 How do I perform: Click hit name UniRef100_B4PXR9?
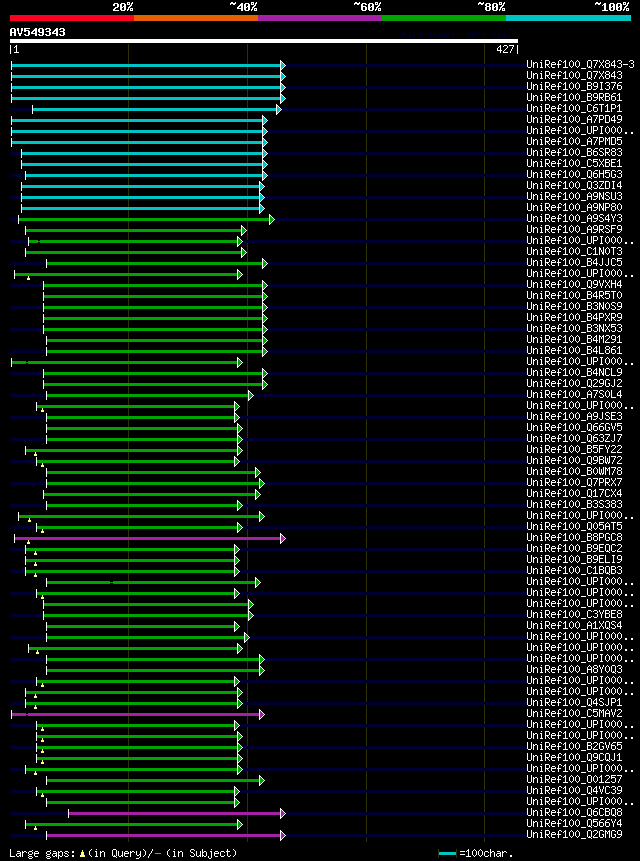574,317
